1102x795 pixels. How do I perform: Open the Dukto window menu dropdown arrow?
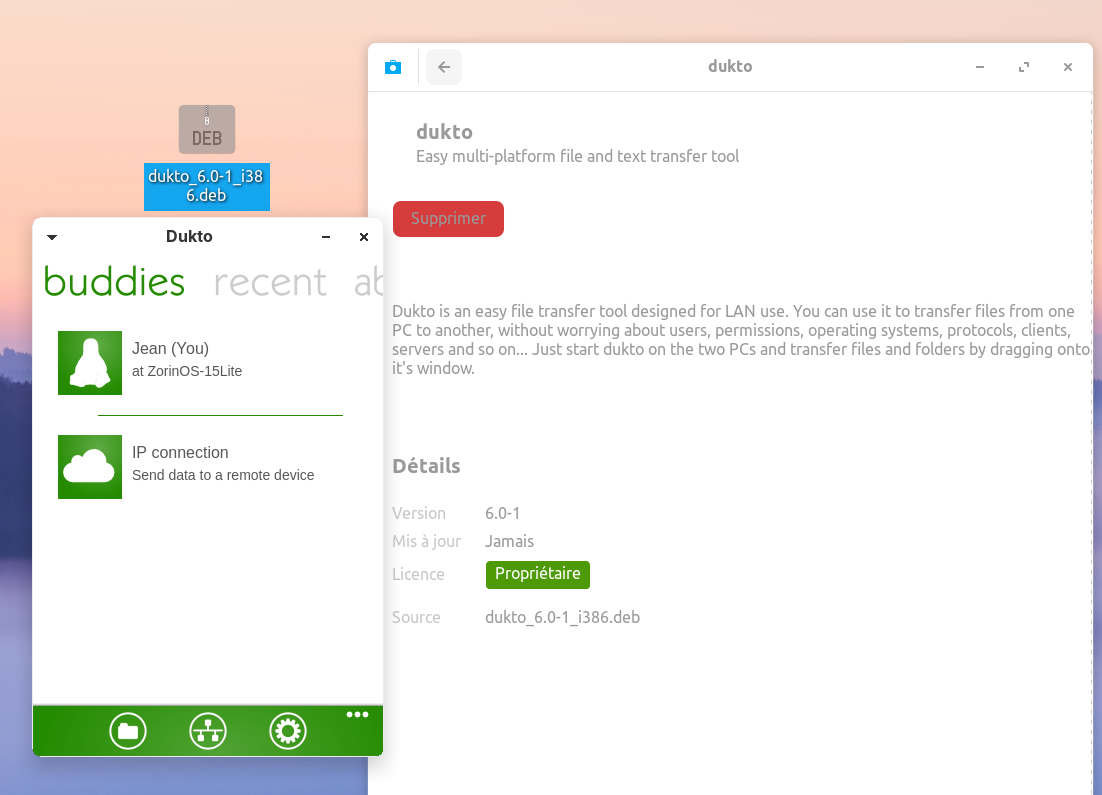(x=52, y=237)
